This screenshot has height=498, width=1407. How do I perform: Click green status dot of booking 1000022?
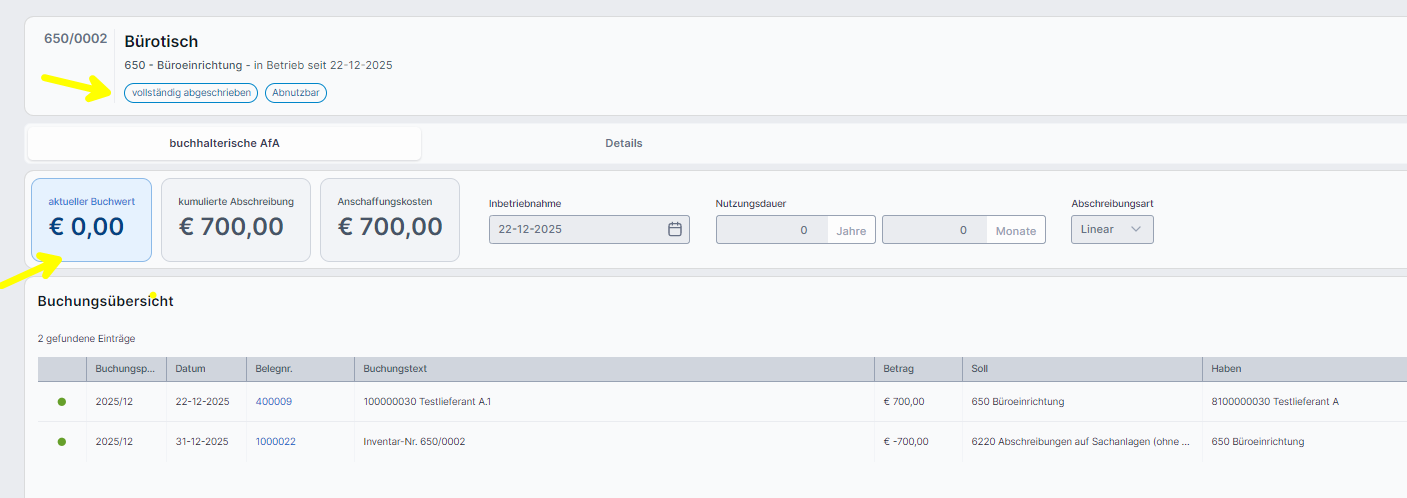click(62, 442)
